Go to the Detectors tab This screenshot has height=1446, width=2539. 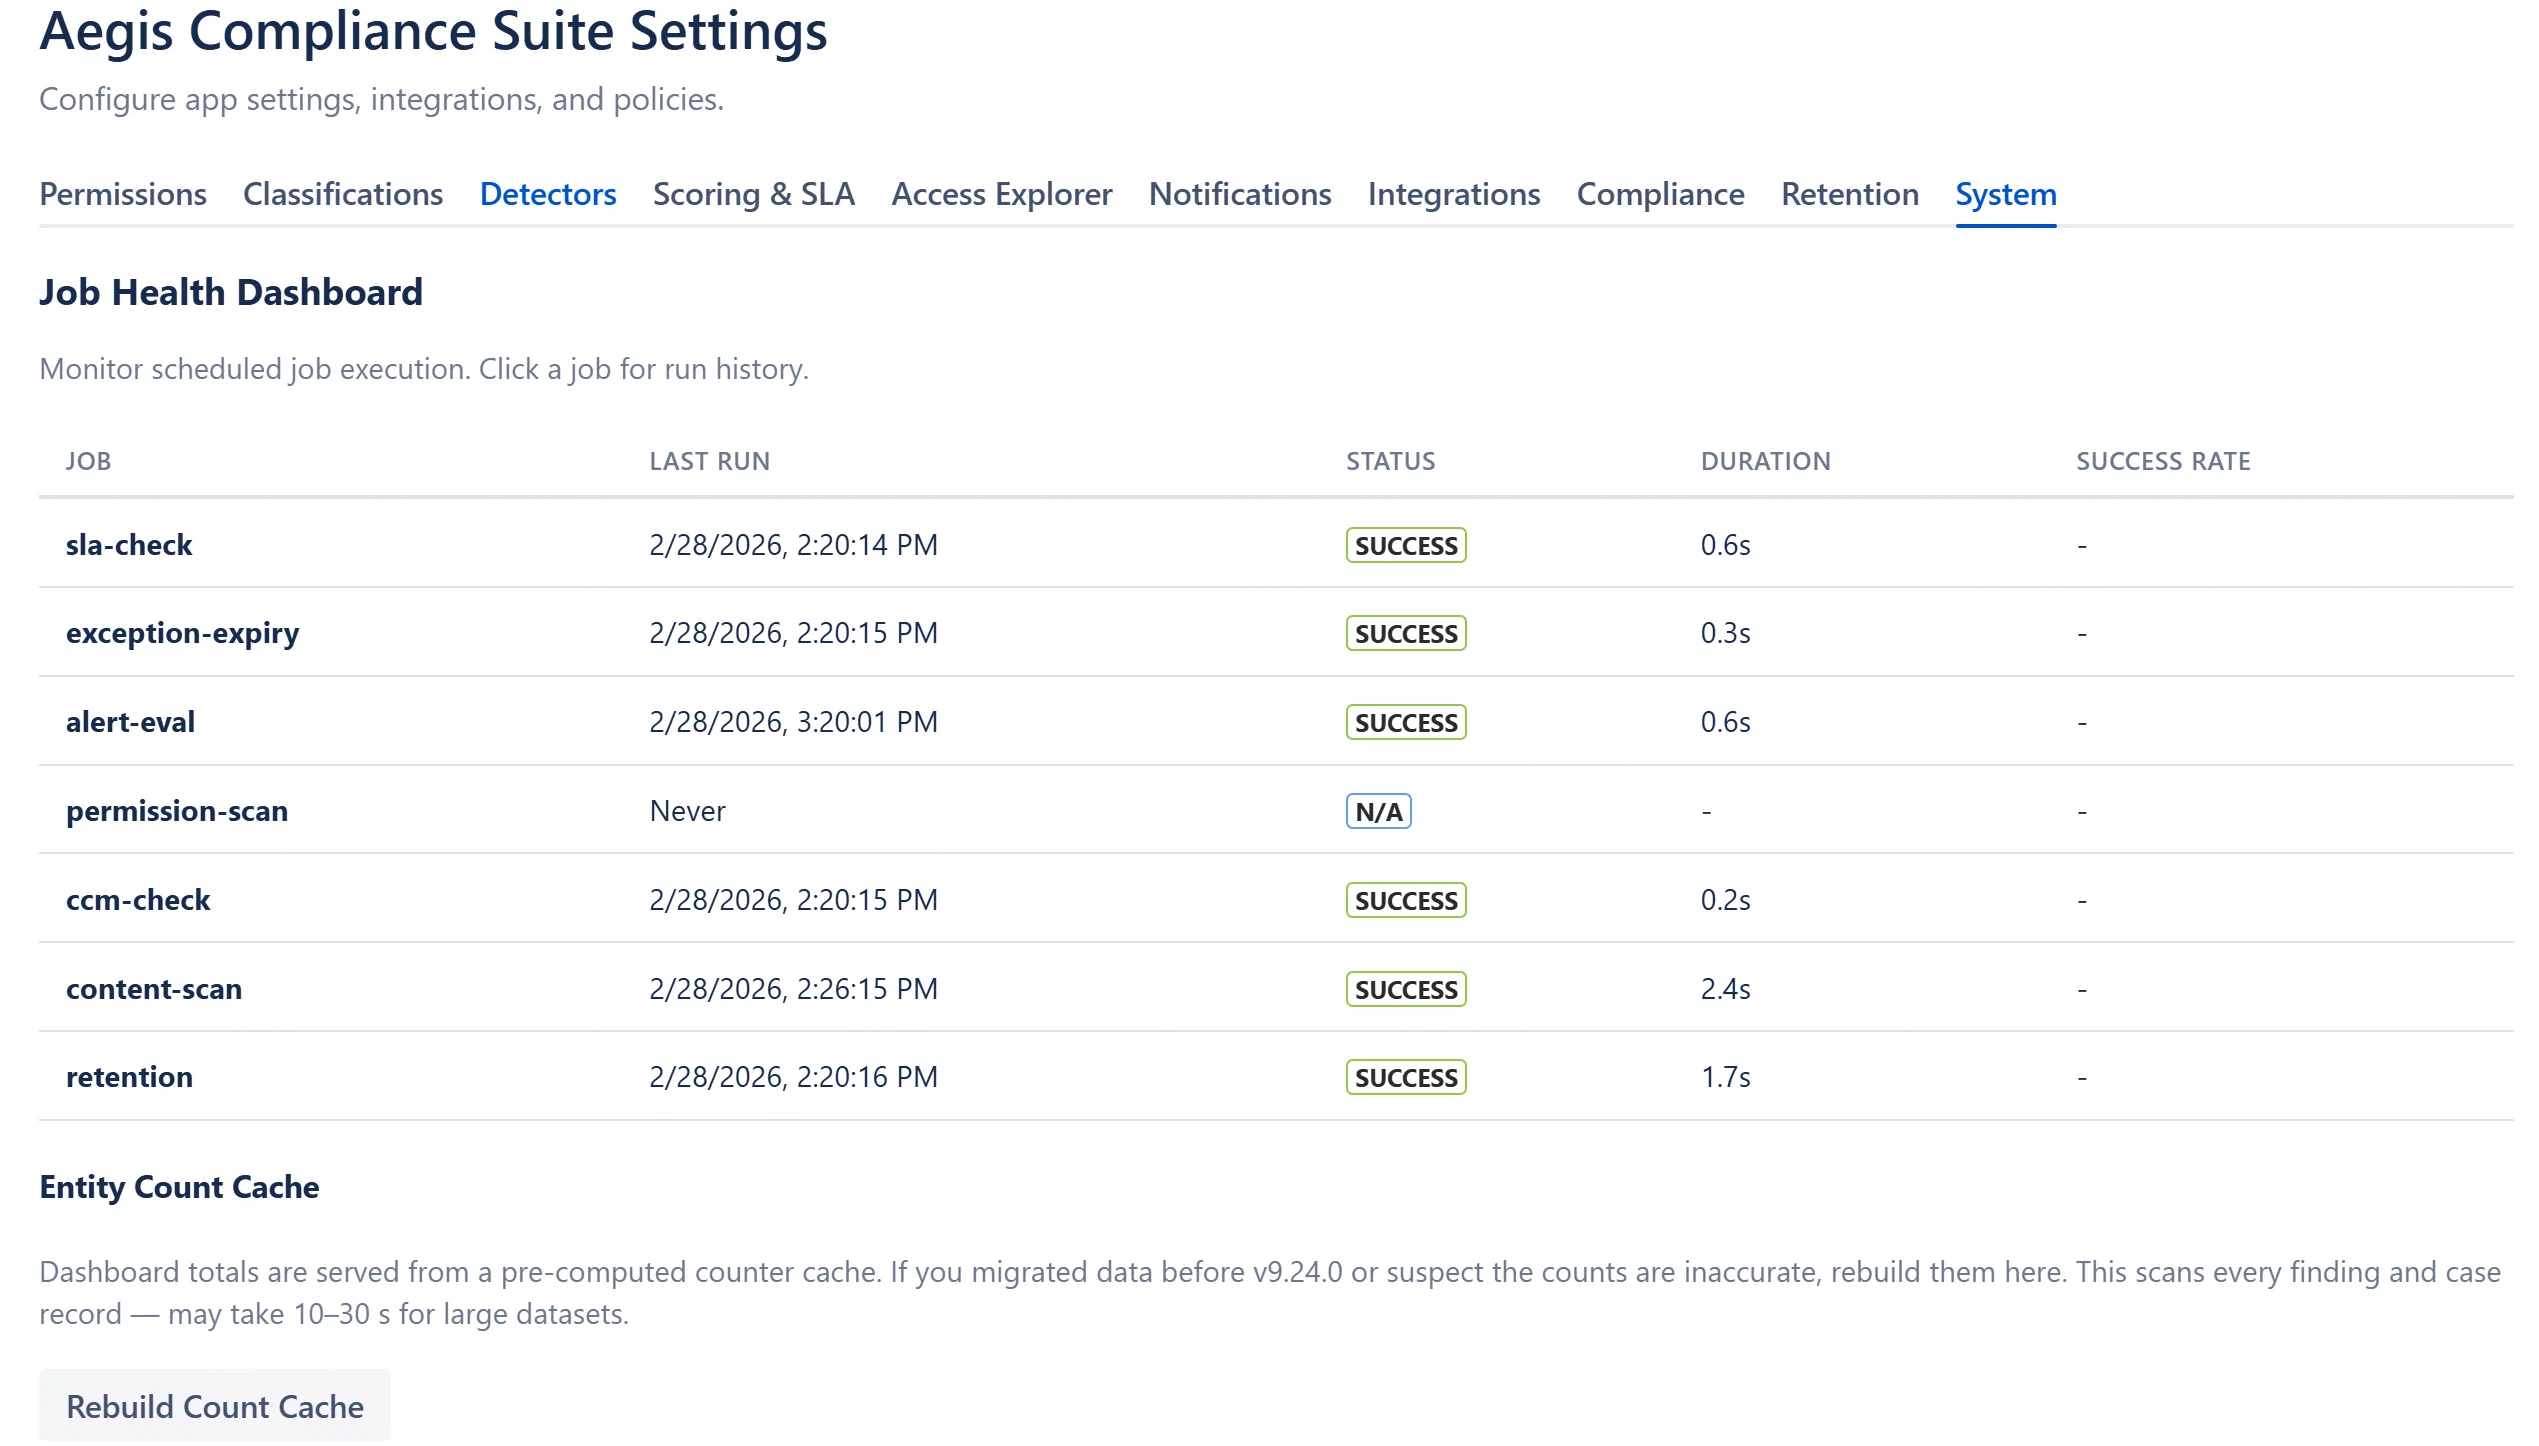tap(548, 194)
